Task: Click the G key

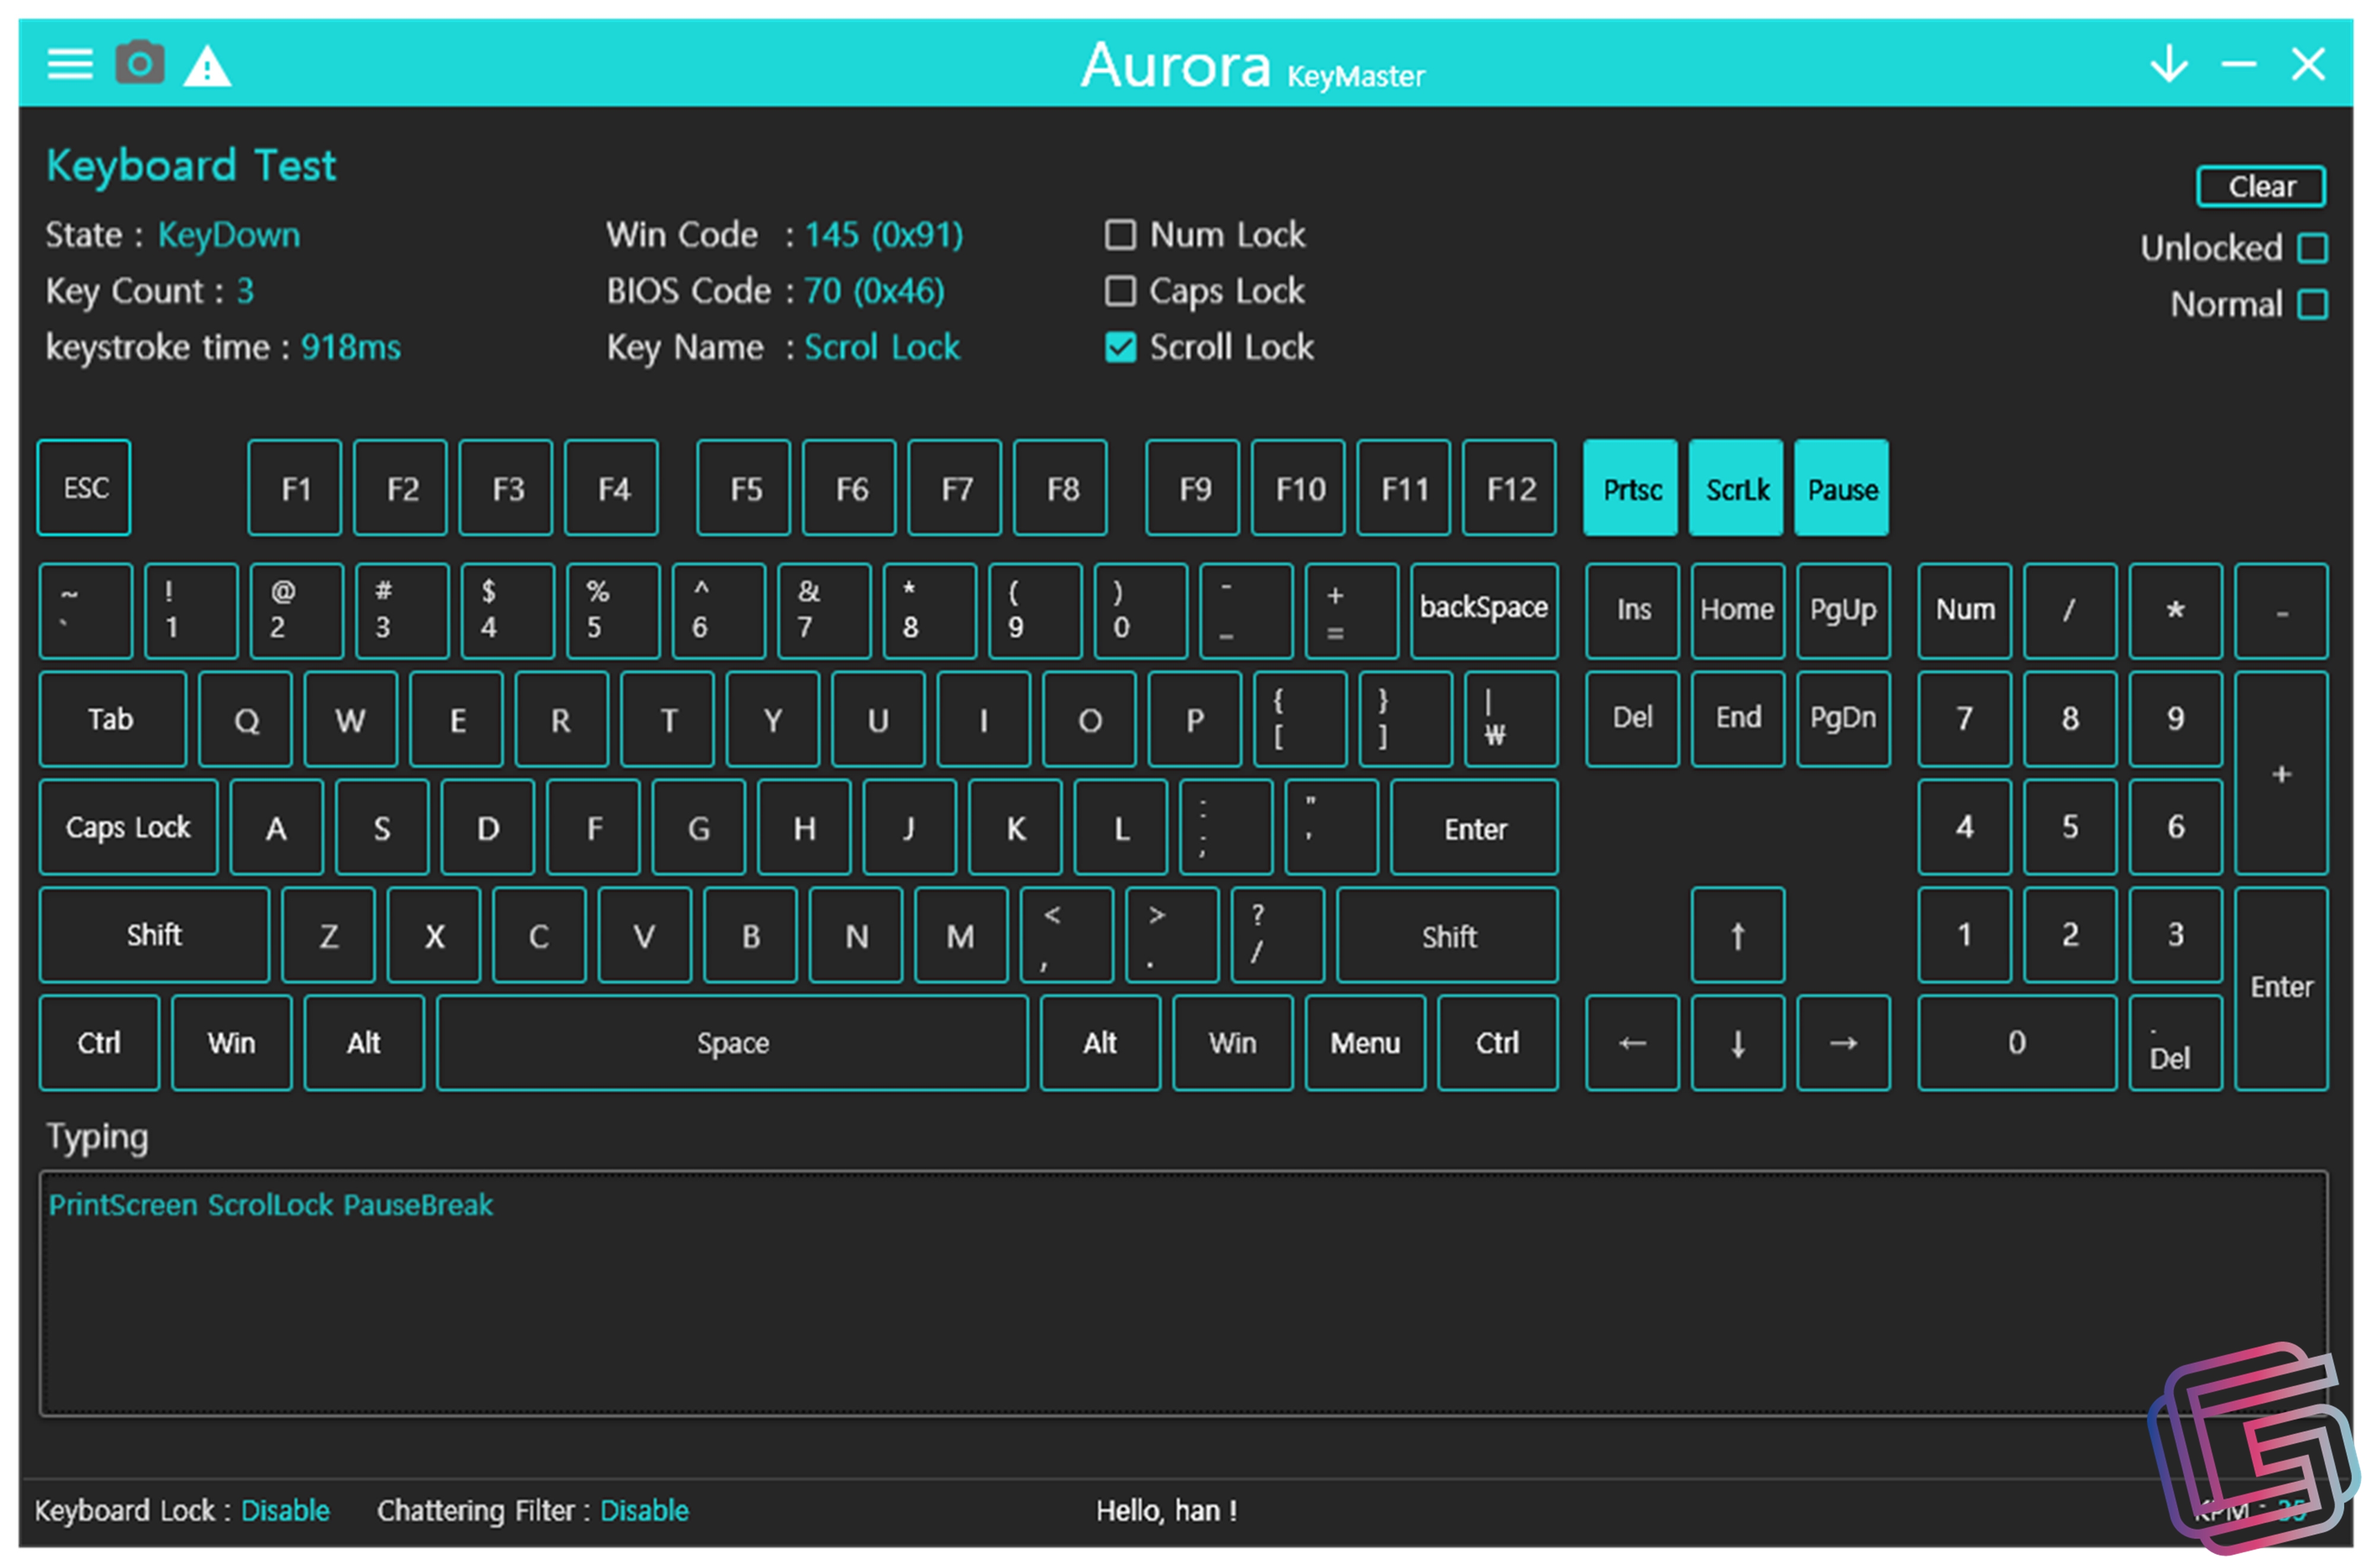Action: pos(698,827)
